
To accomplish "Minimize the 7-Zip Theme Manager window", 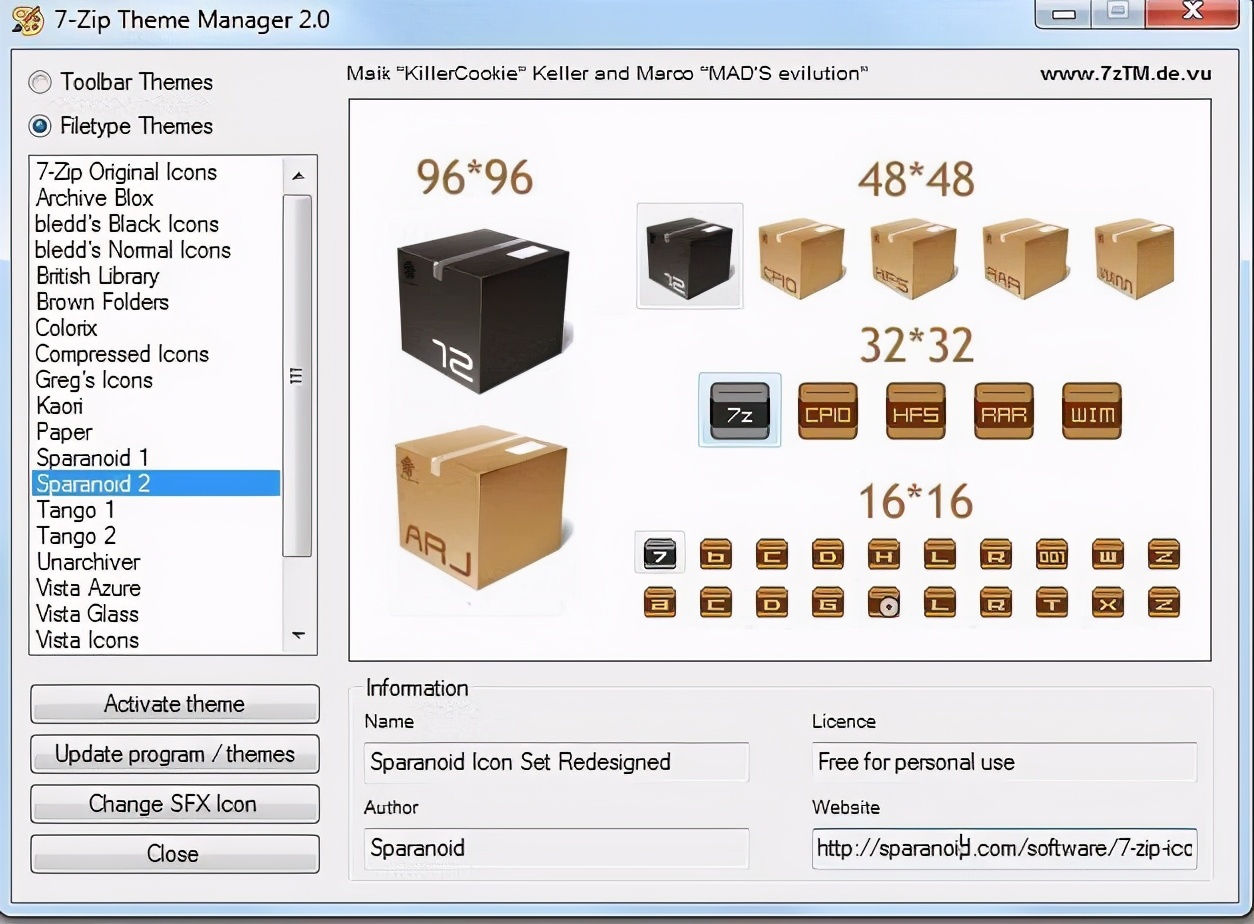I will tap(1065, 13).
